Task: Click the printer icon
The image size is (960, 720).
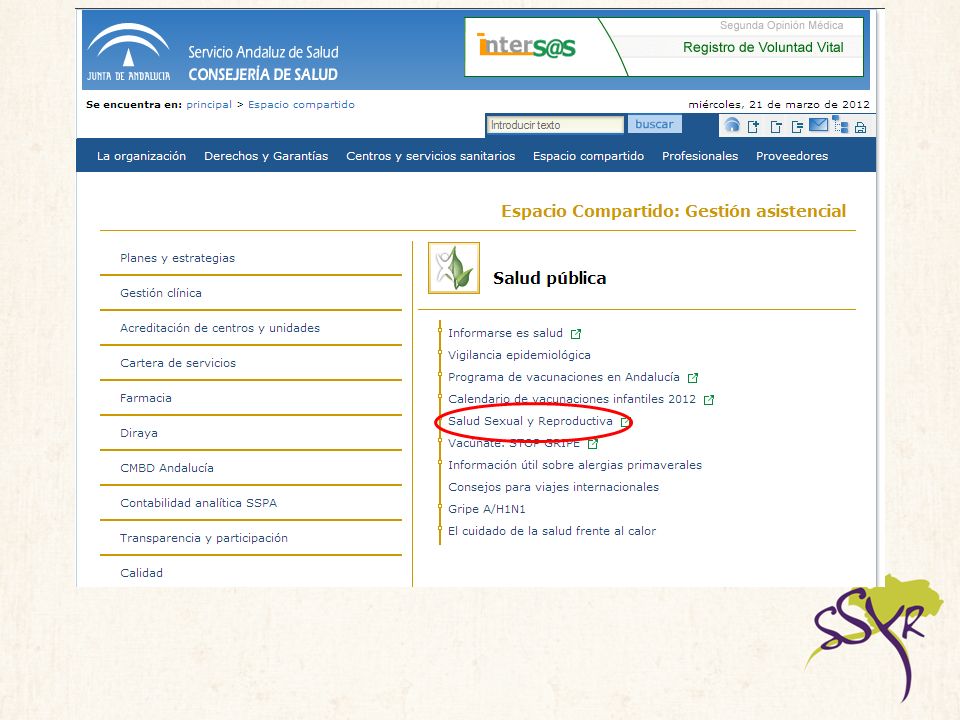Action: click(860, 127)
